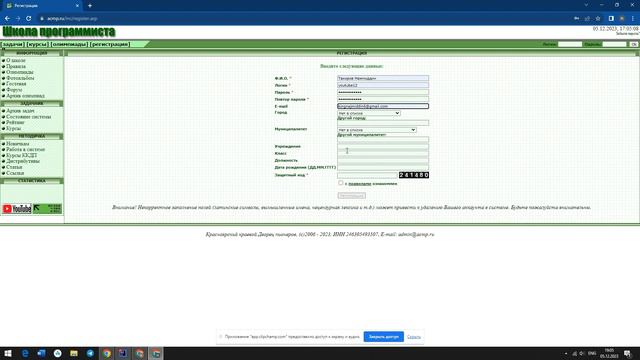Image resolution: width=640 pixels, height=360 pixels.
Task: Open the Ссылки sidebar link
Action: (15, 173)
